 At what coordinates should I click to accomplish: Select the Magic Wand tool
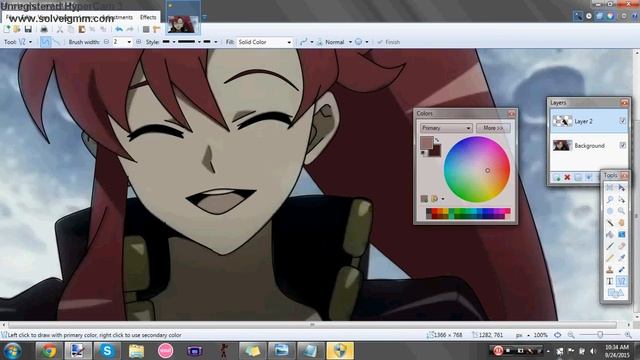coord(610,223)
